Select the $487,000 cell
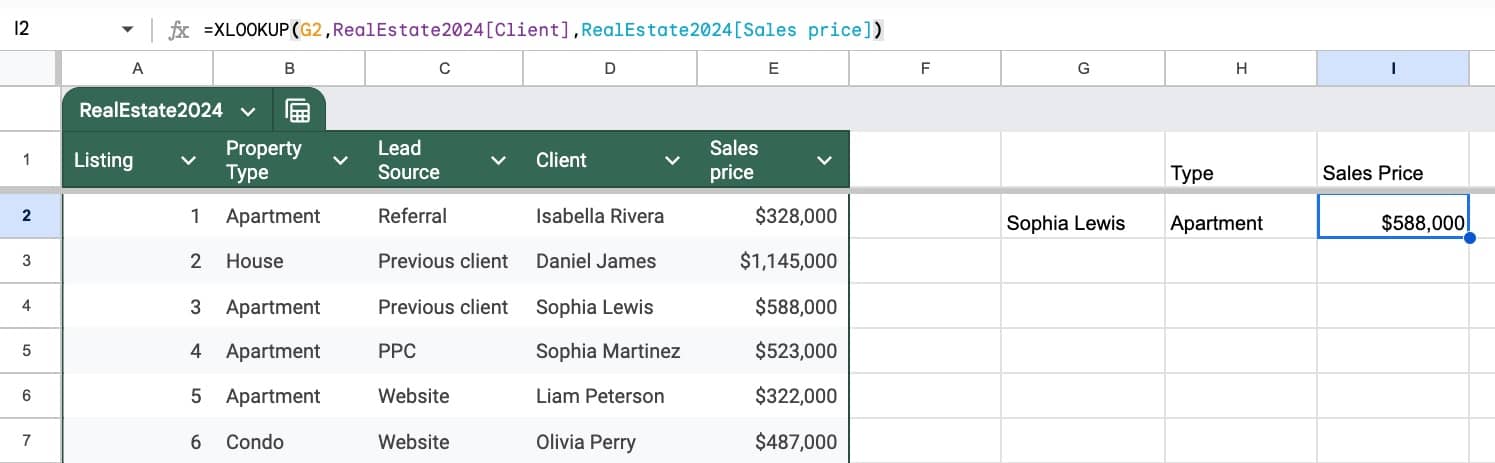Image resolution: width=1495 pixels, height=463 pixels. click(773, 441)
